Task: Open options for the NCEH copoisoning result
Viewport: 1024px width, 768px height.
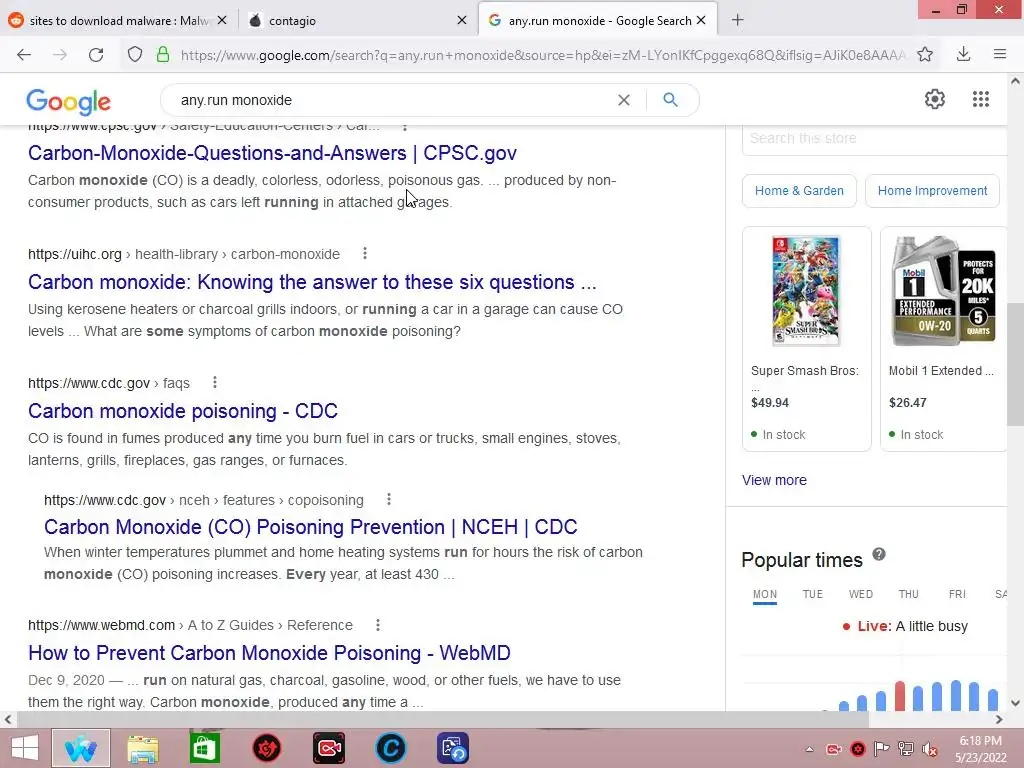Action: point(389,500)
